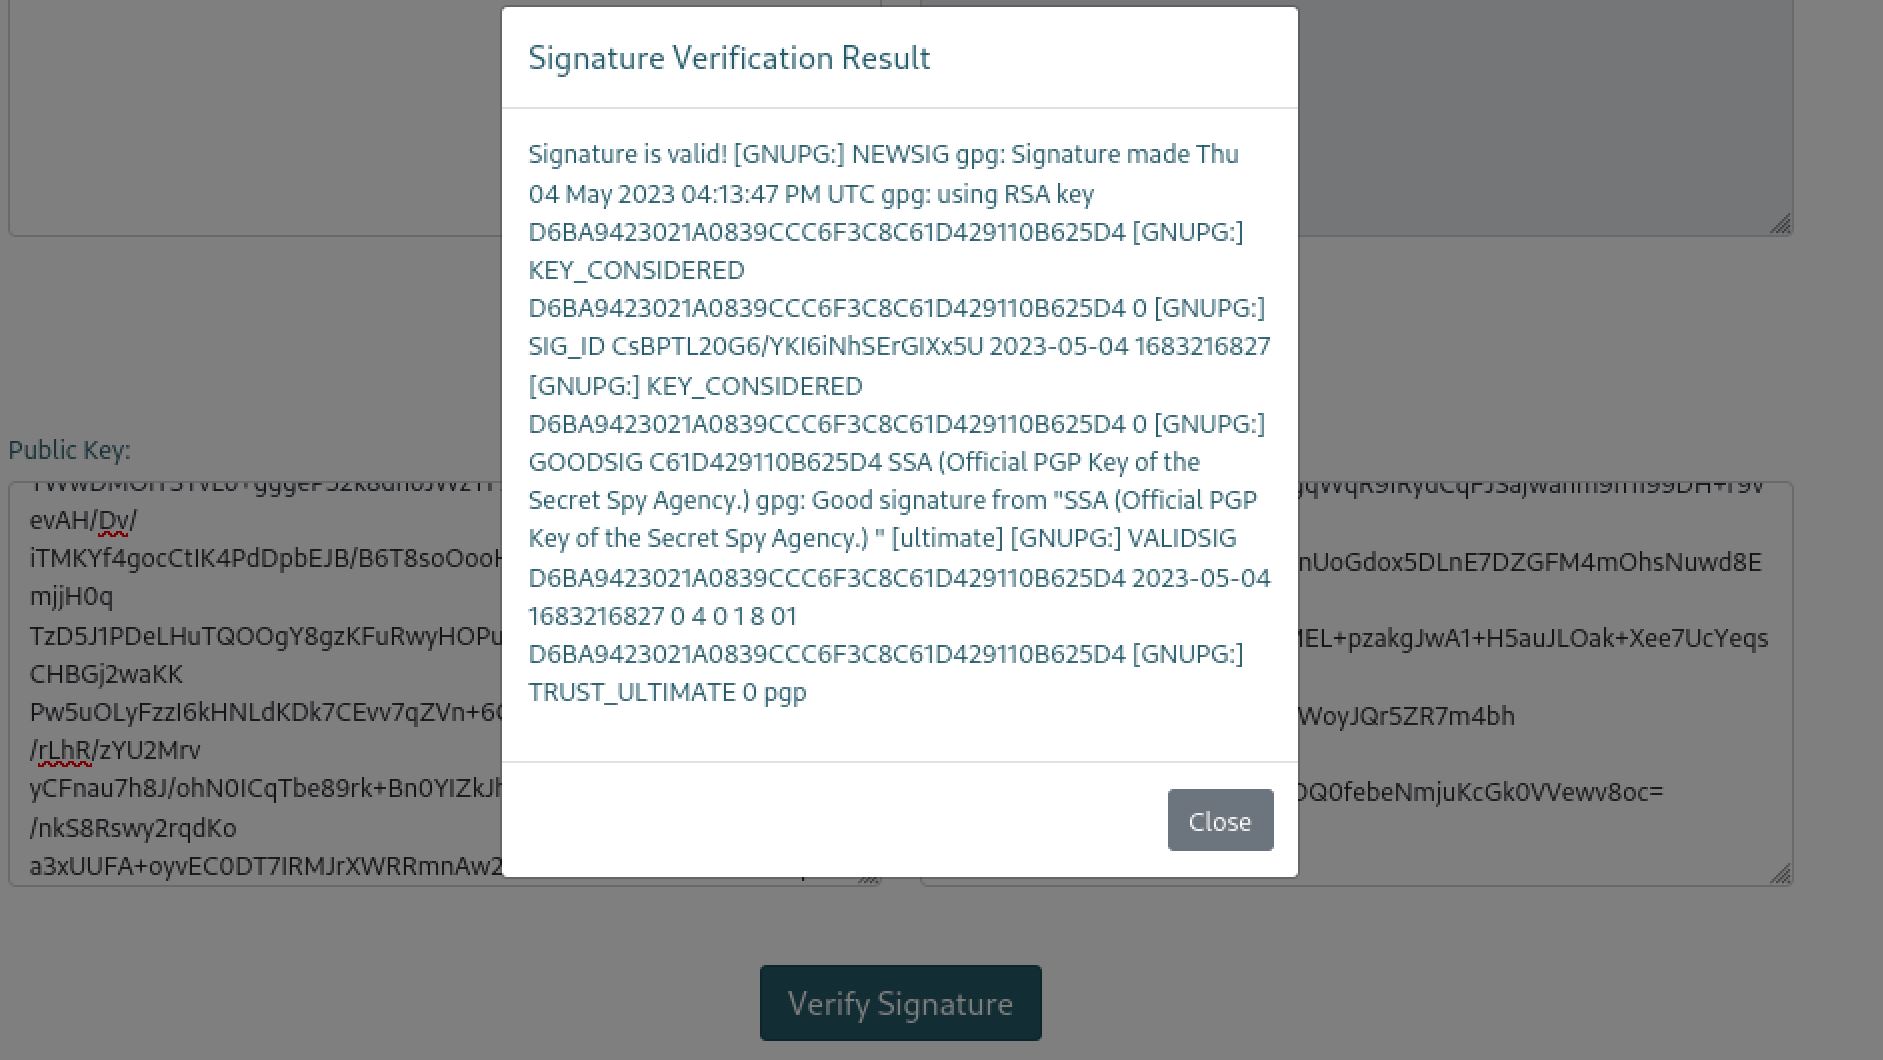Click the upper-left empty text area
This screenshot has height=1060, width=1883.
(x=250, y=120)
